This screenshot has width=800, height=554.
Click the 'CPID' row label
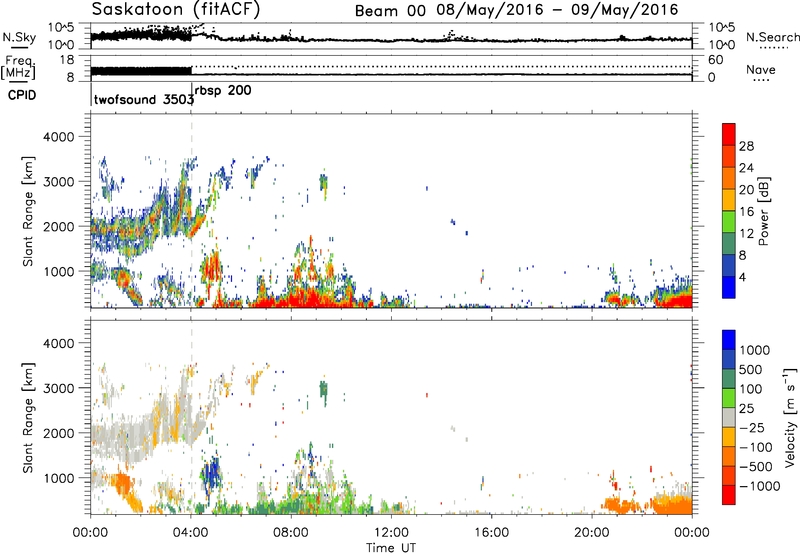[x=22, y=95]
